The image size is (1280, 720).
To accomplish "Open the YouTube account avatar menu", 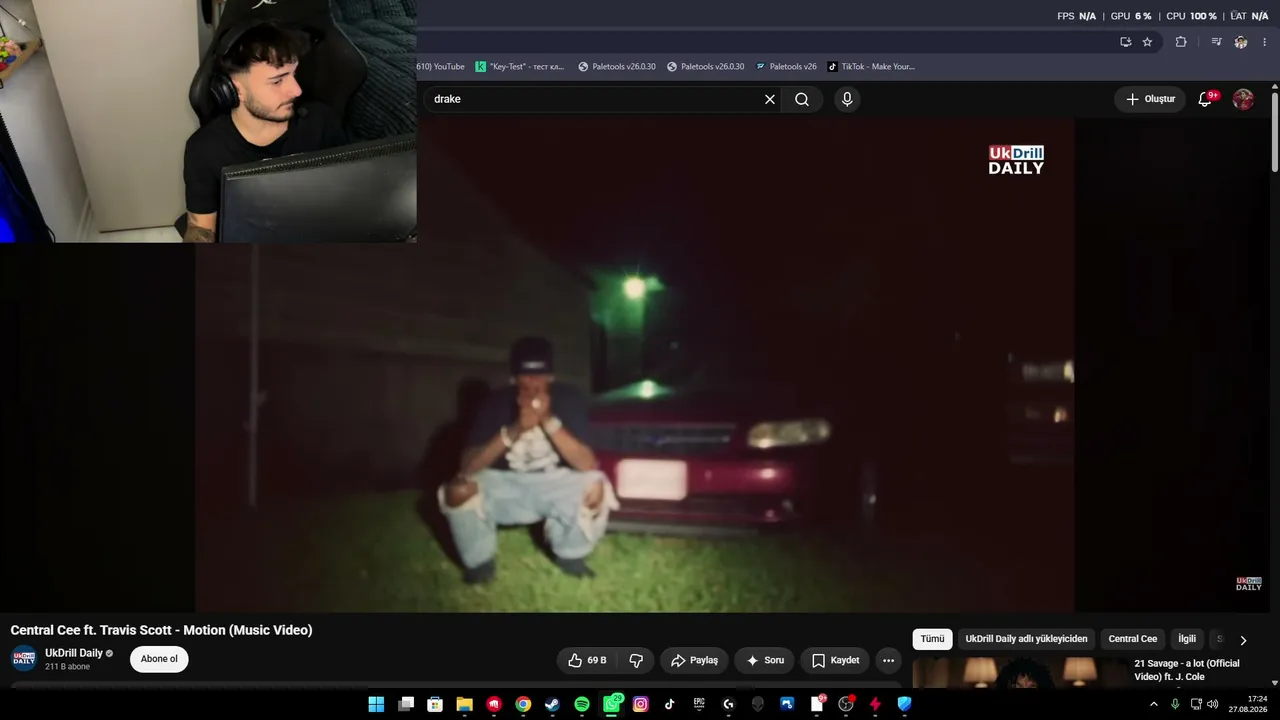I will (x=1243, y=99).
